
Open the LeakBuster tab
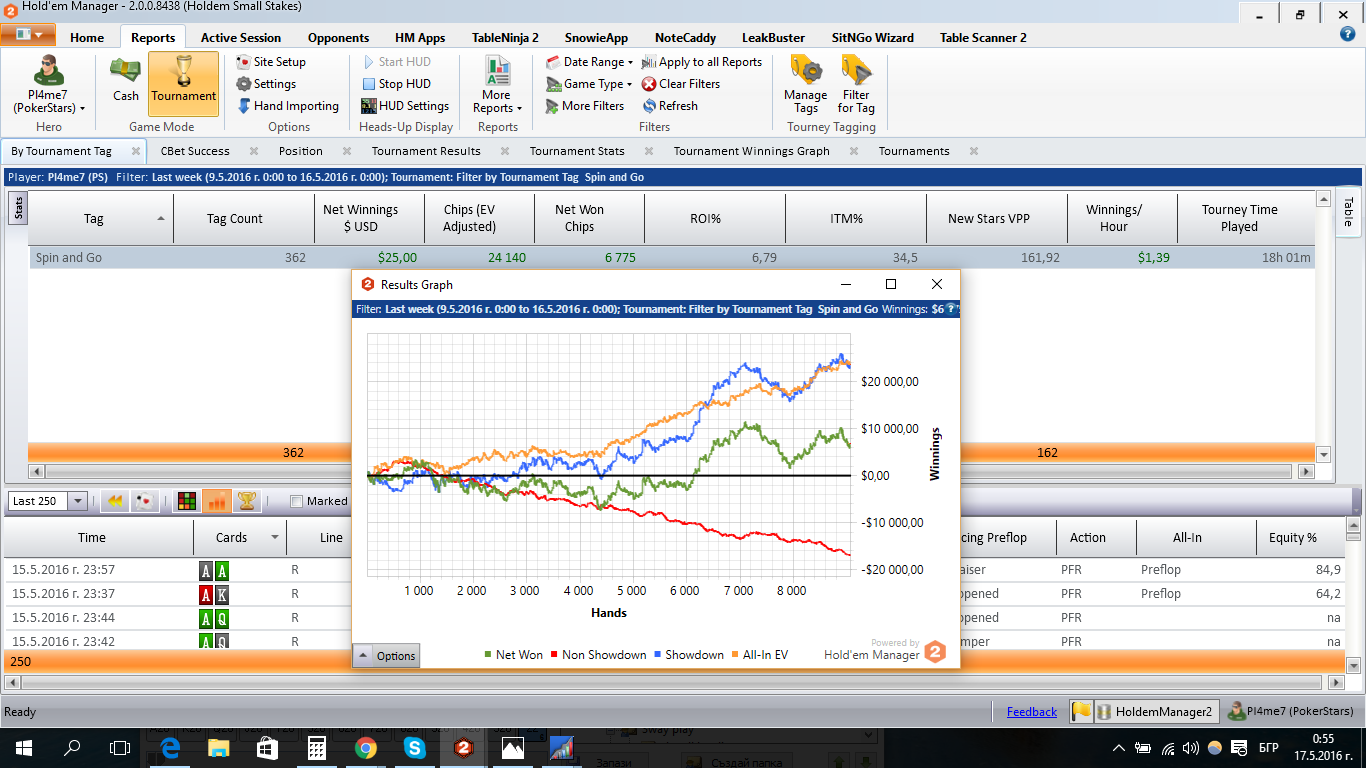pyautogui.click(x=774, y=38)
